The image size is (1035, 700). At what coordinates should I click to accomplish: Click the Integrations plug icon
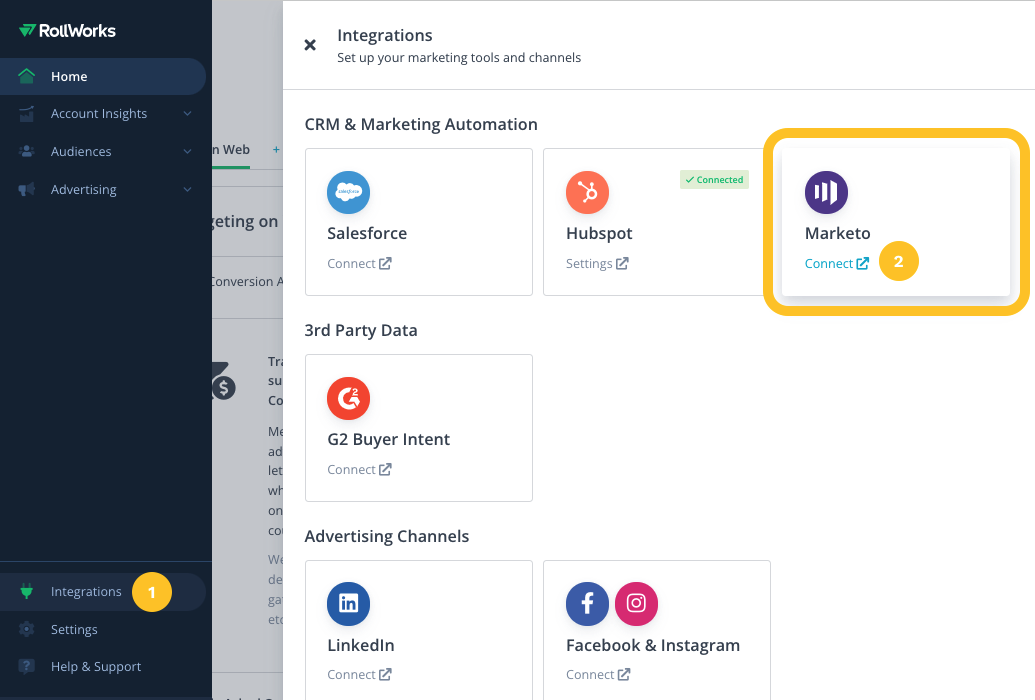25,591
